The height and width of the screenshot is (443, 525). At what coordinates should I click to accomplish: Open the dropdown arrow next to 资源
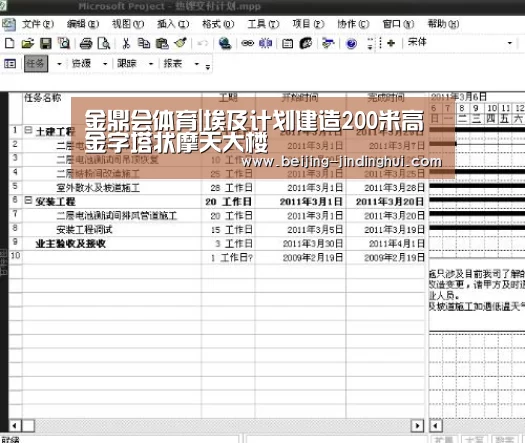(x=105, y=63)
